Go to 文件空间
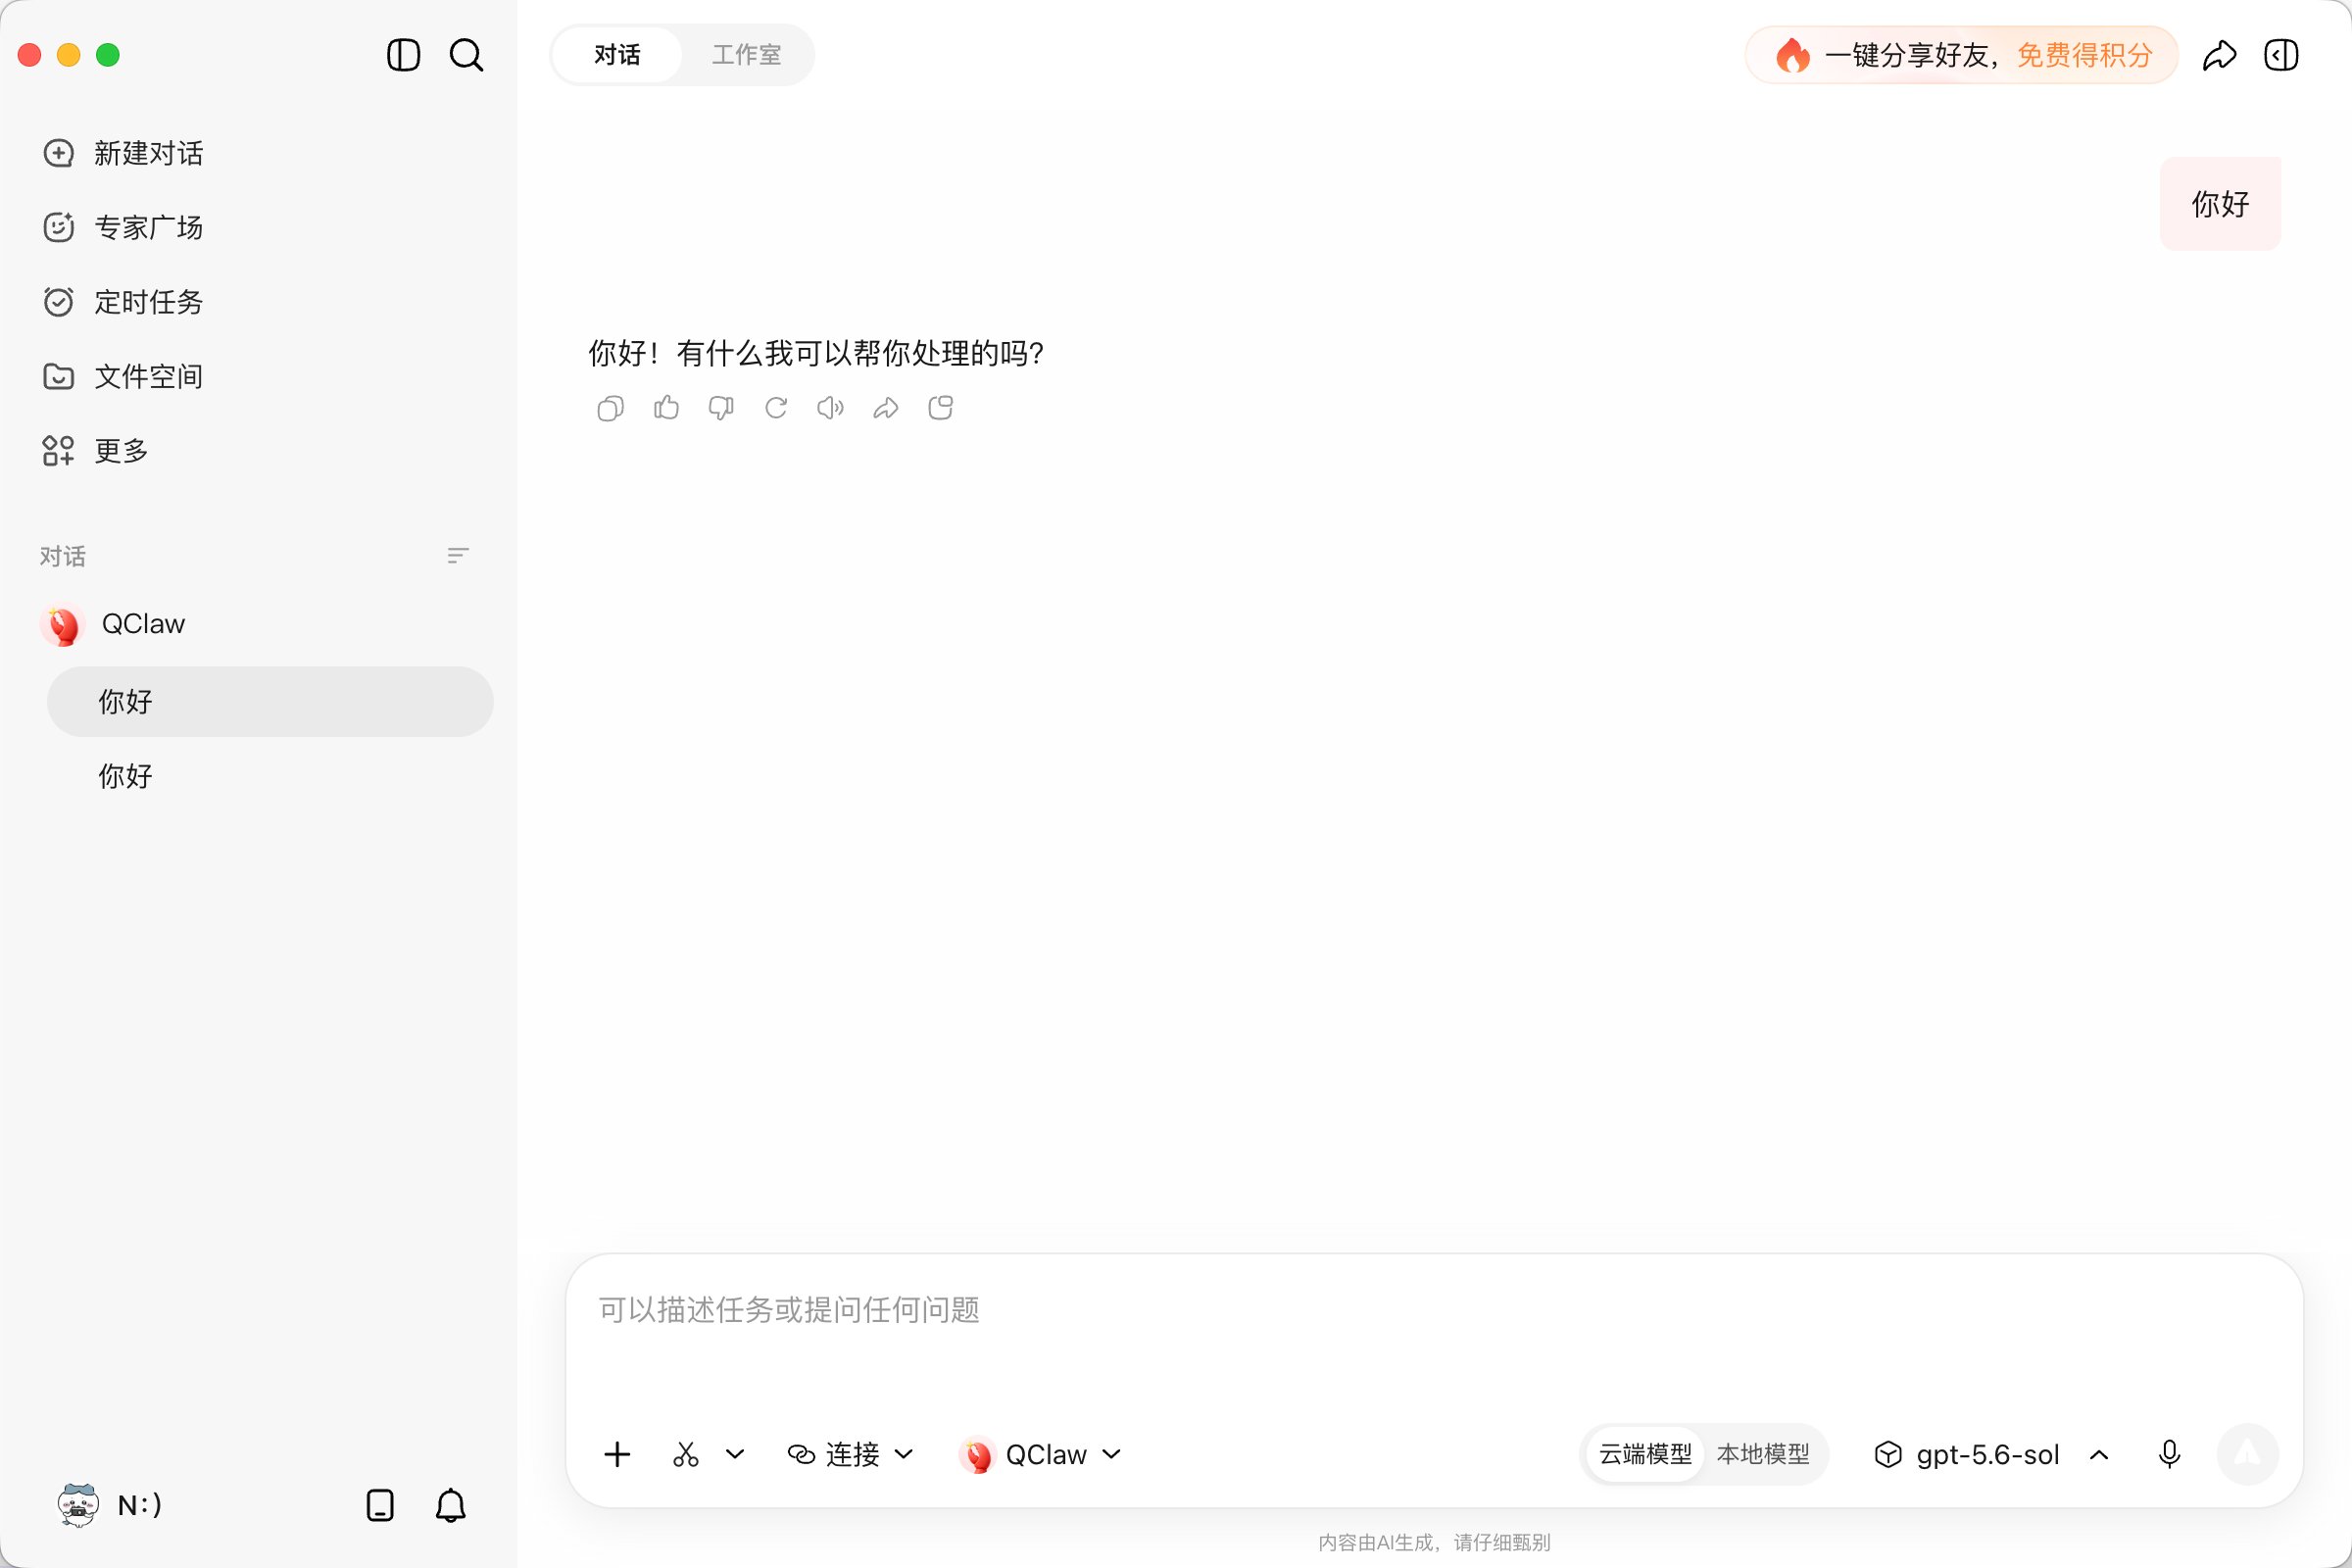Screen dimensions: 2352x1568 coord(123,376)
